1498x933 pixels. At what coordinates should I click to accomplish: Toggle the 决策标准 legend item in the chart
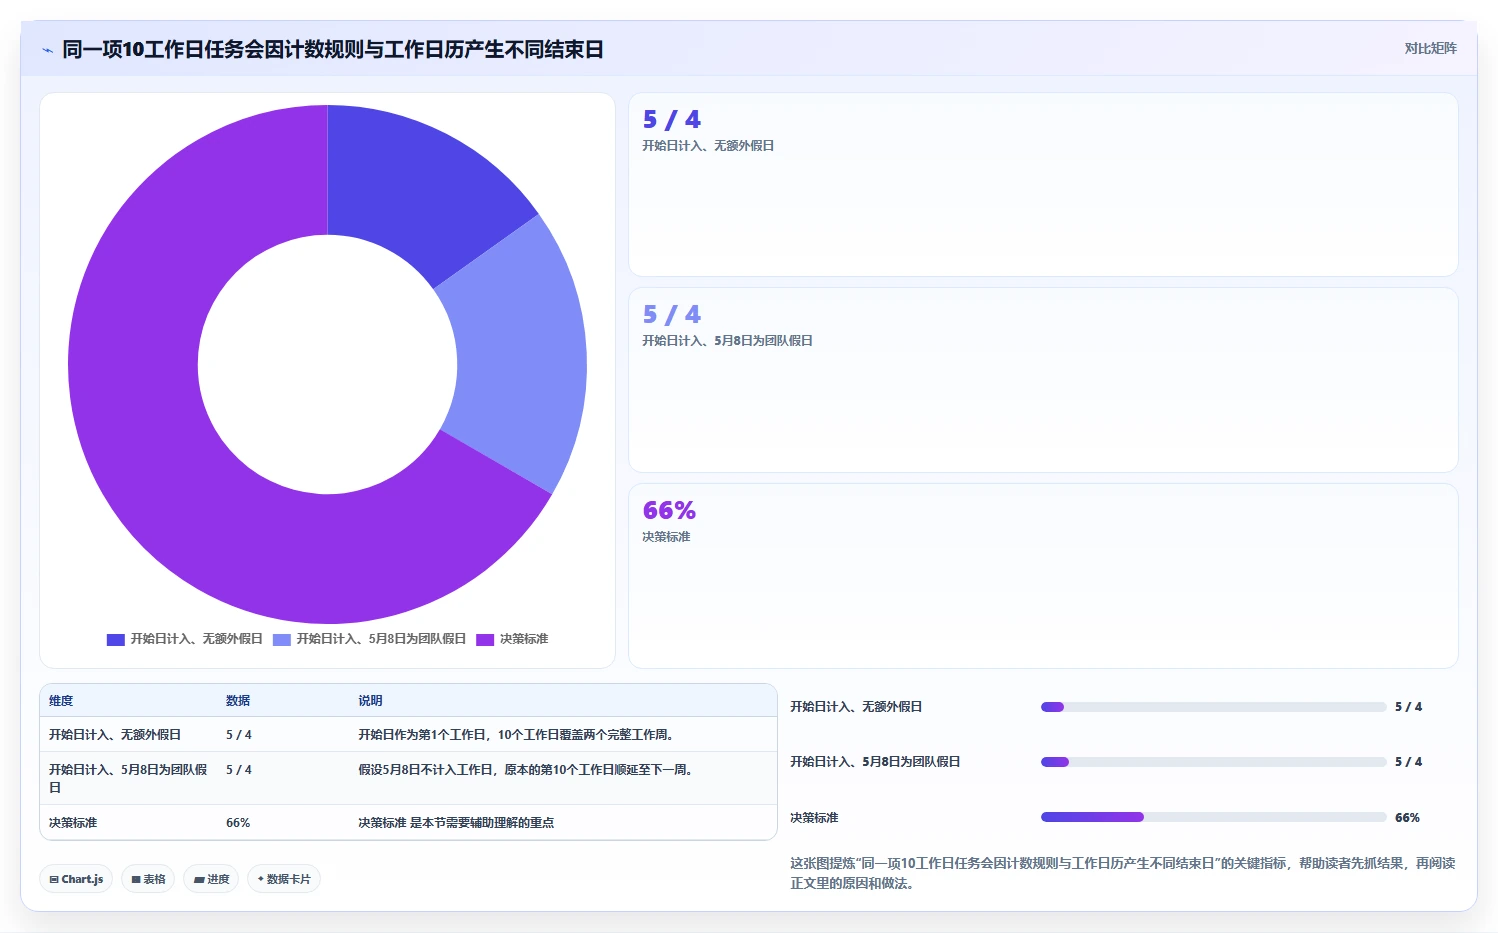coord(512,639)
